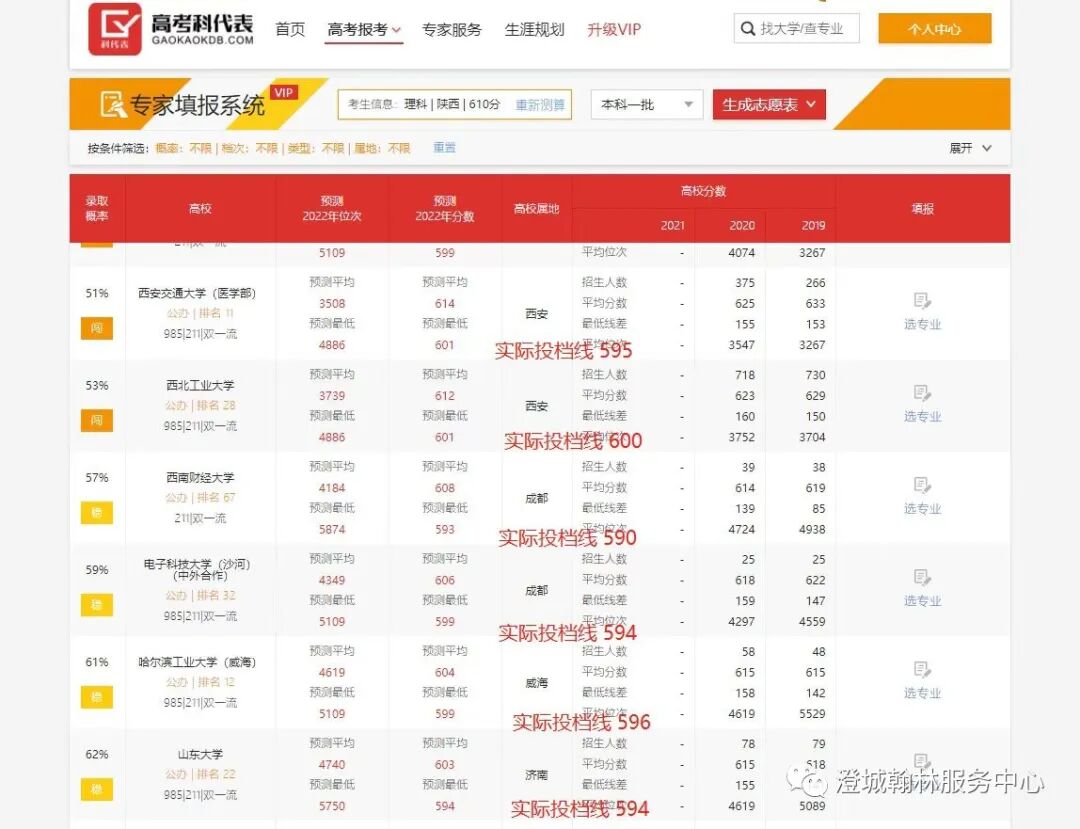Click the university name 哈尔滨工业大学（威海）
This screenshot has width=1080, height=829.
[x=197, y=662]
